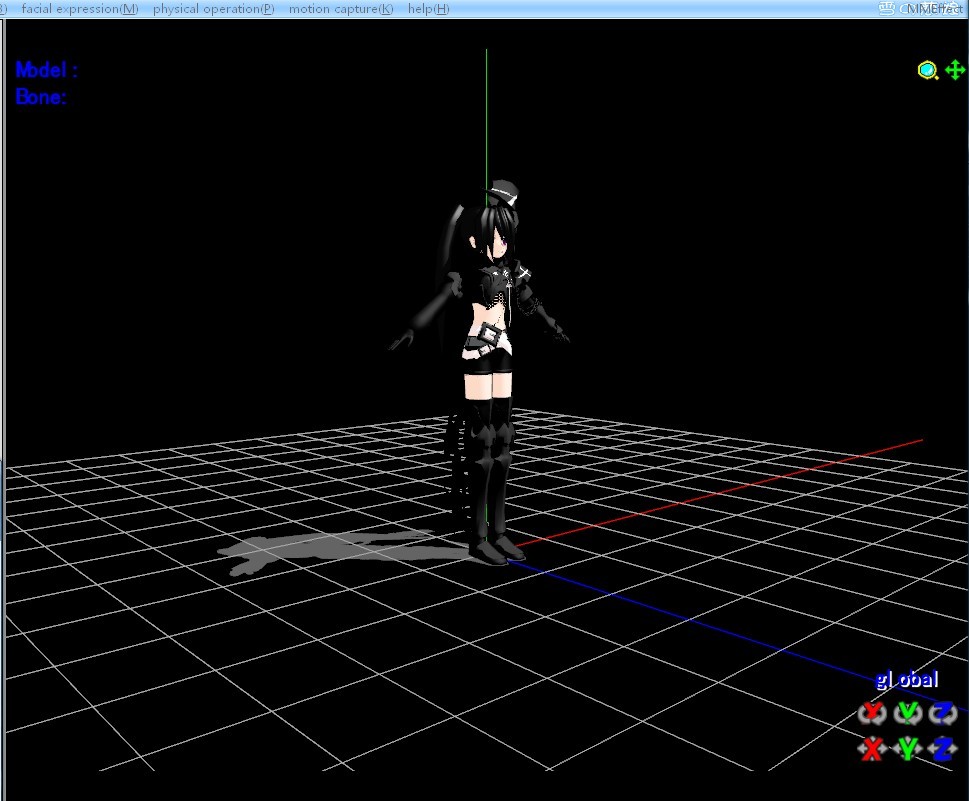Click the green four-arrow pan view icon
969x801 pixels.
tap(955, 70)
